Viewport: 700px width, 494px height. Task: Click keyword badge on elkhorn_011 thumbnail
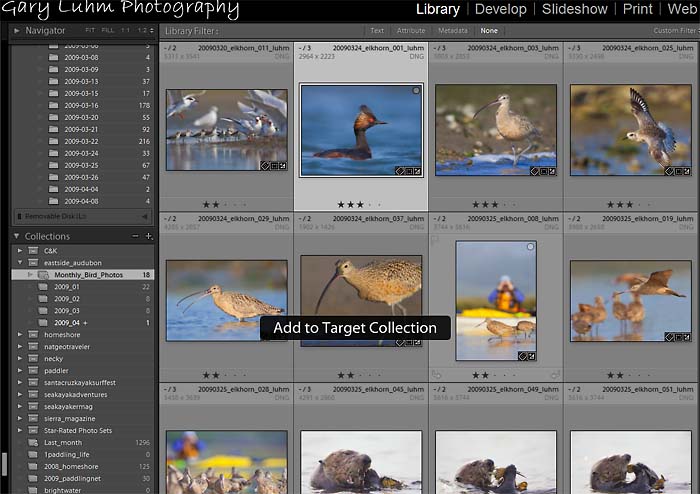265,166
